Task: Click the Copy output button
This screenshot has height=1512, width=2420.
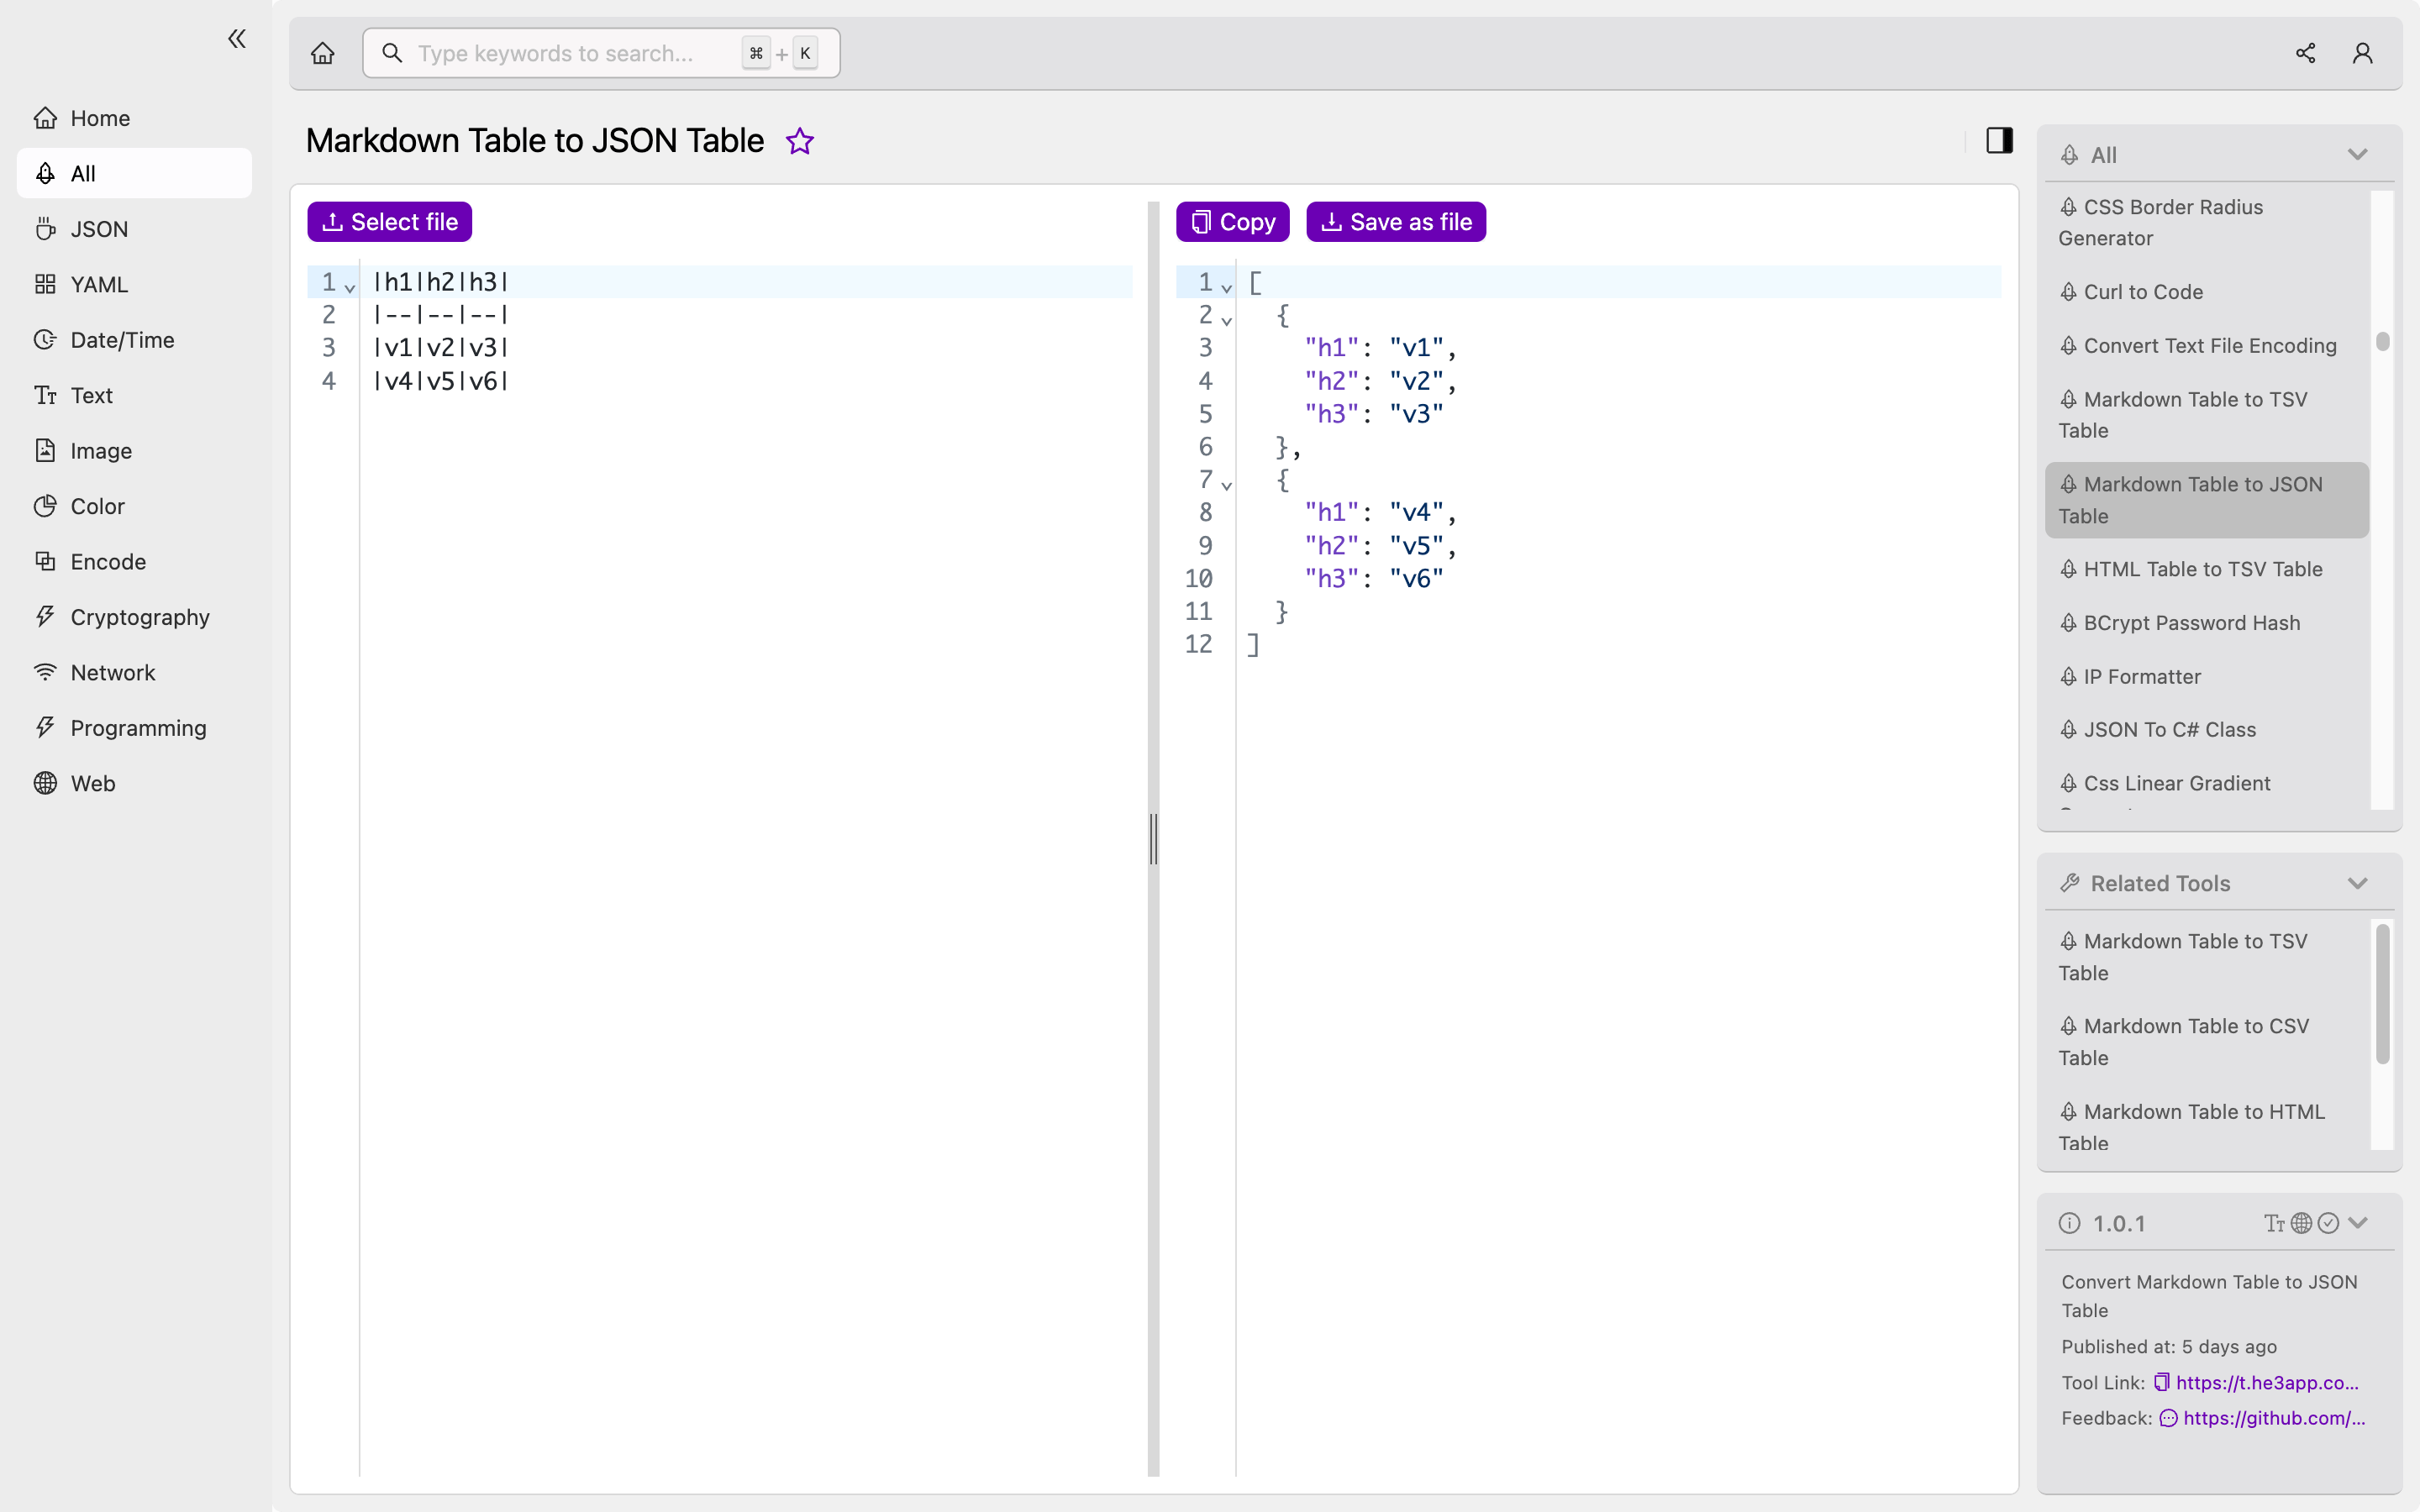Action: [x=1232, y=221]
